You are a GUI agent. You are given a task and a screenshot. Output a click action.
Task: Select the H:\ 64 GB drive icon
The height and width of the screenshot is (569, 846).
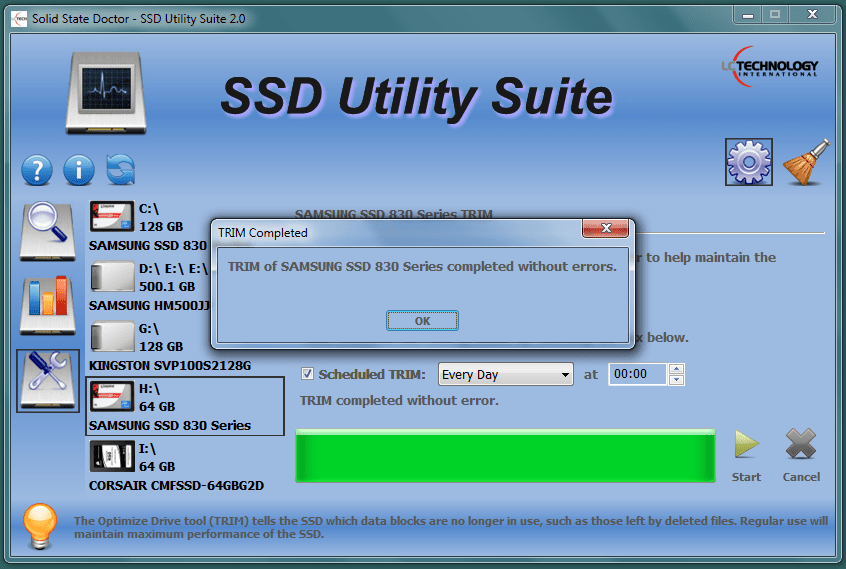pyautogui.click(x=112, y=396)
